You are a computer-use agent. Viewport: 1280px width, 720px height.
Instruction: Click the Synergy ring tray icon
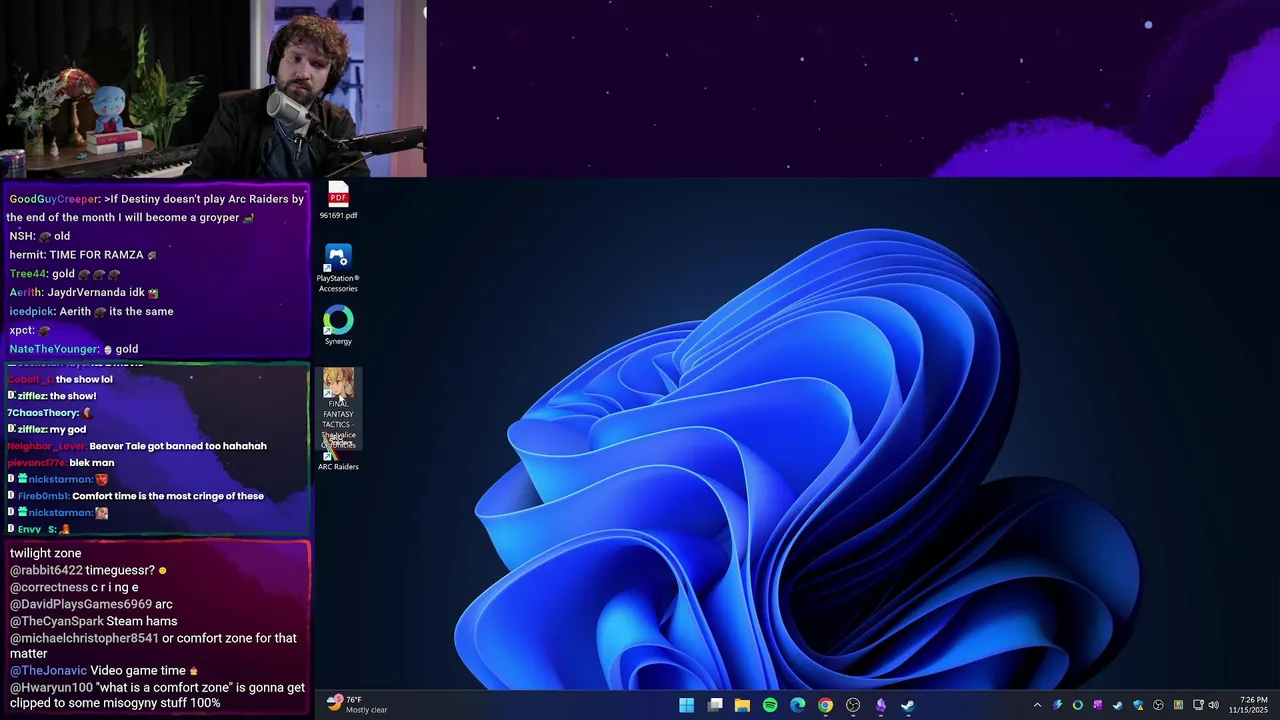1077,705
